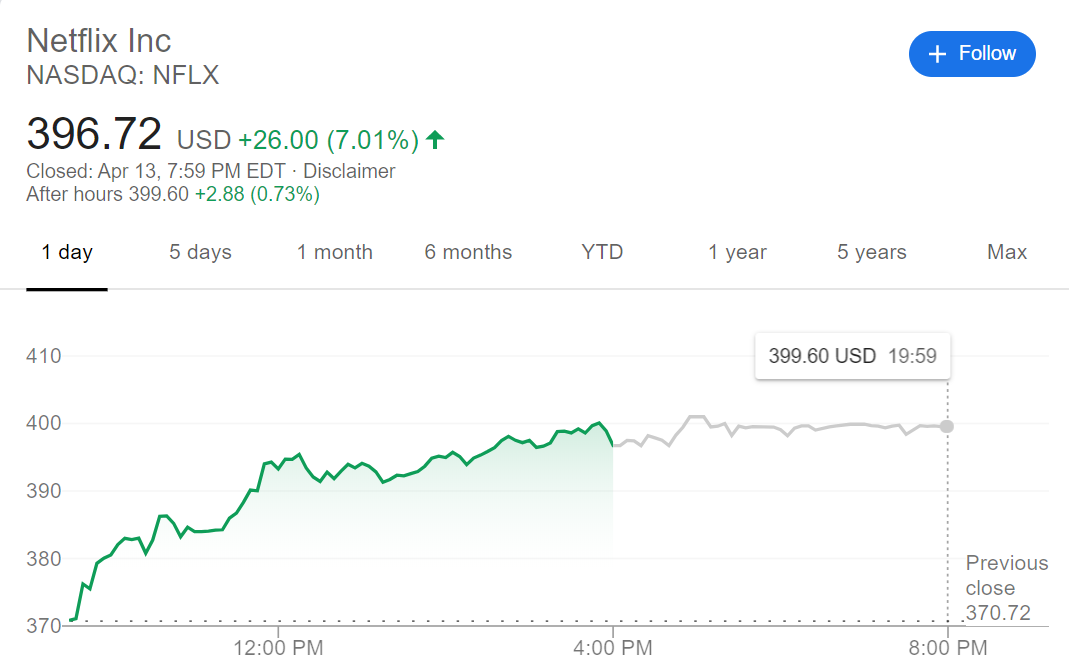Image resolution: width=1069 pixels, height=671 pixels.
Task: Click the 12:00 PM axis label
Action: click(x=278, y=647)
